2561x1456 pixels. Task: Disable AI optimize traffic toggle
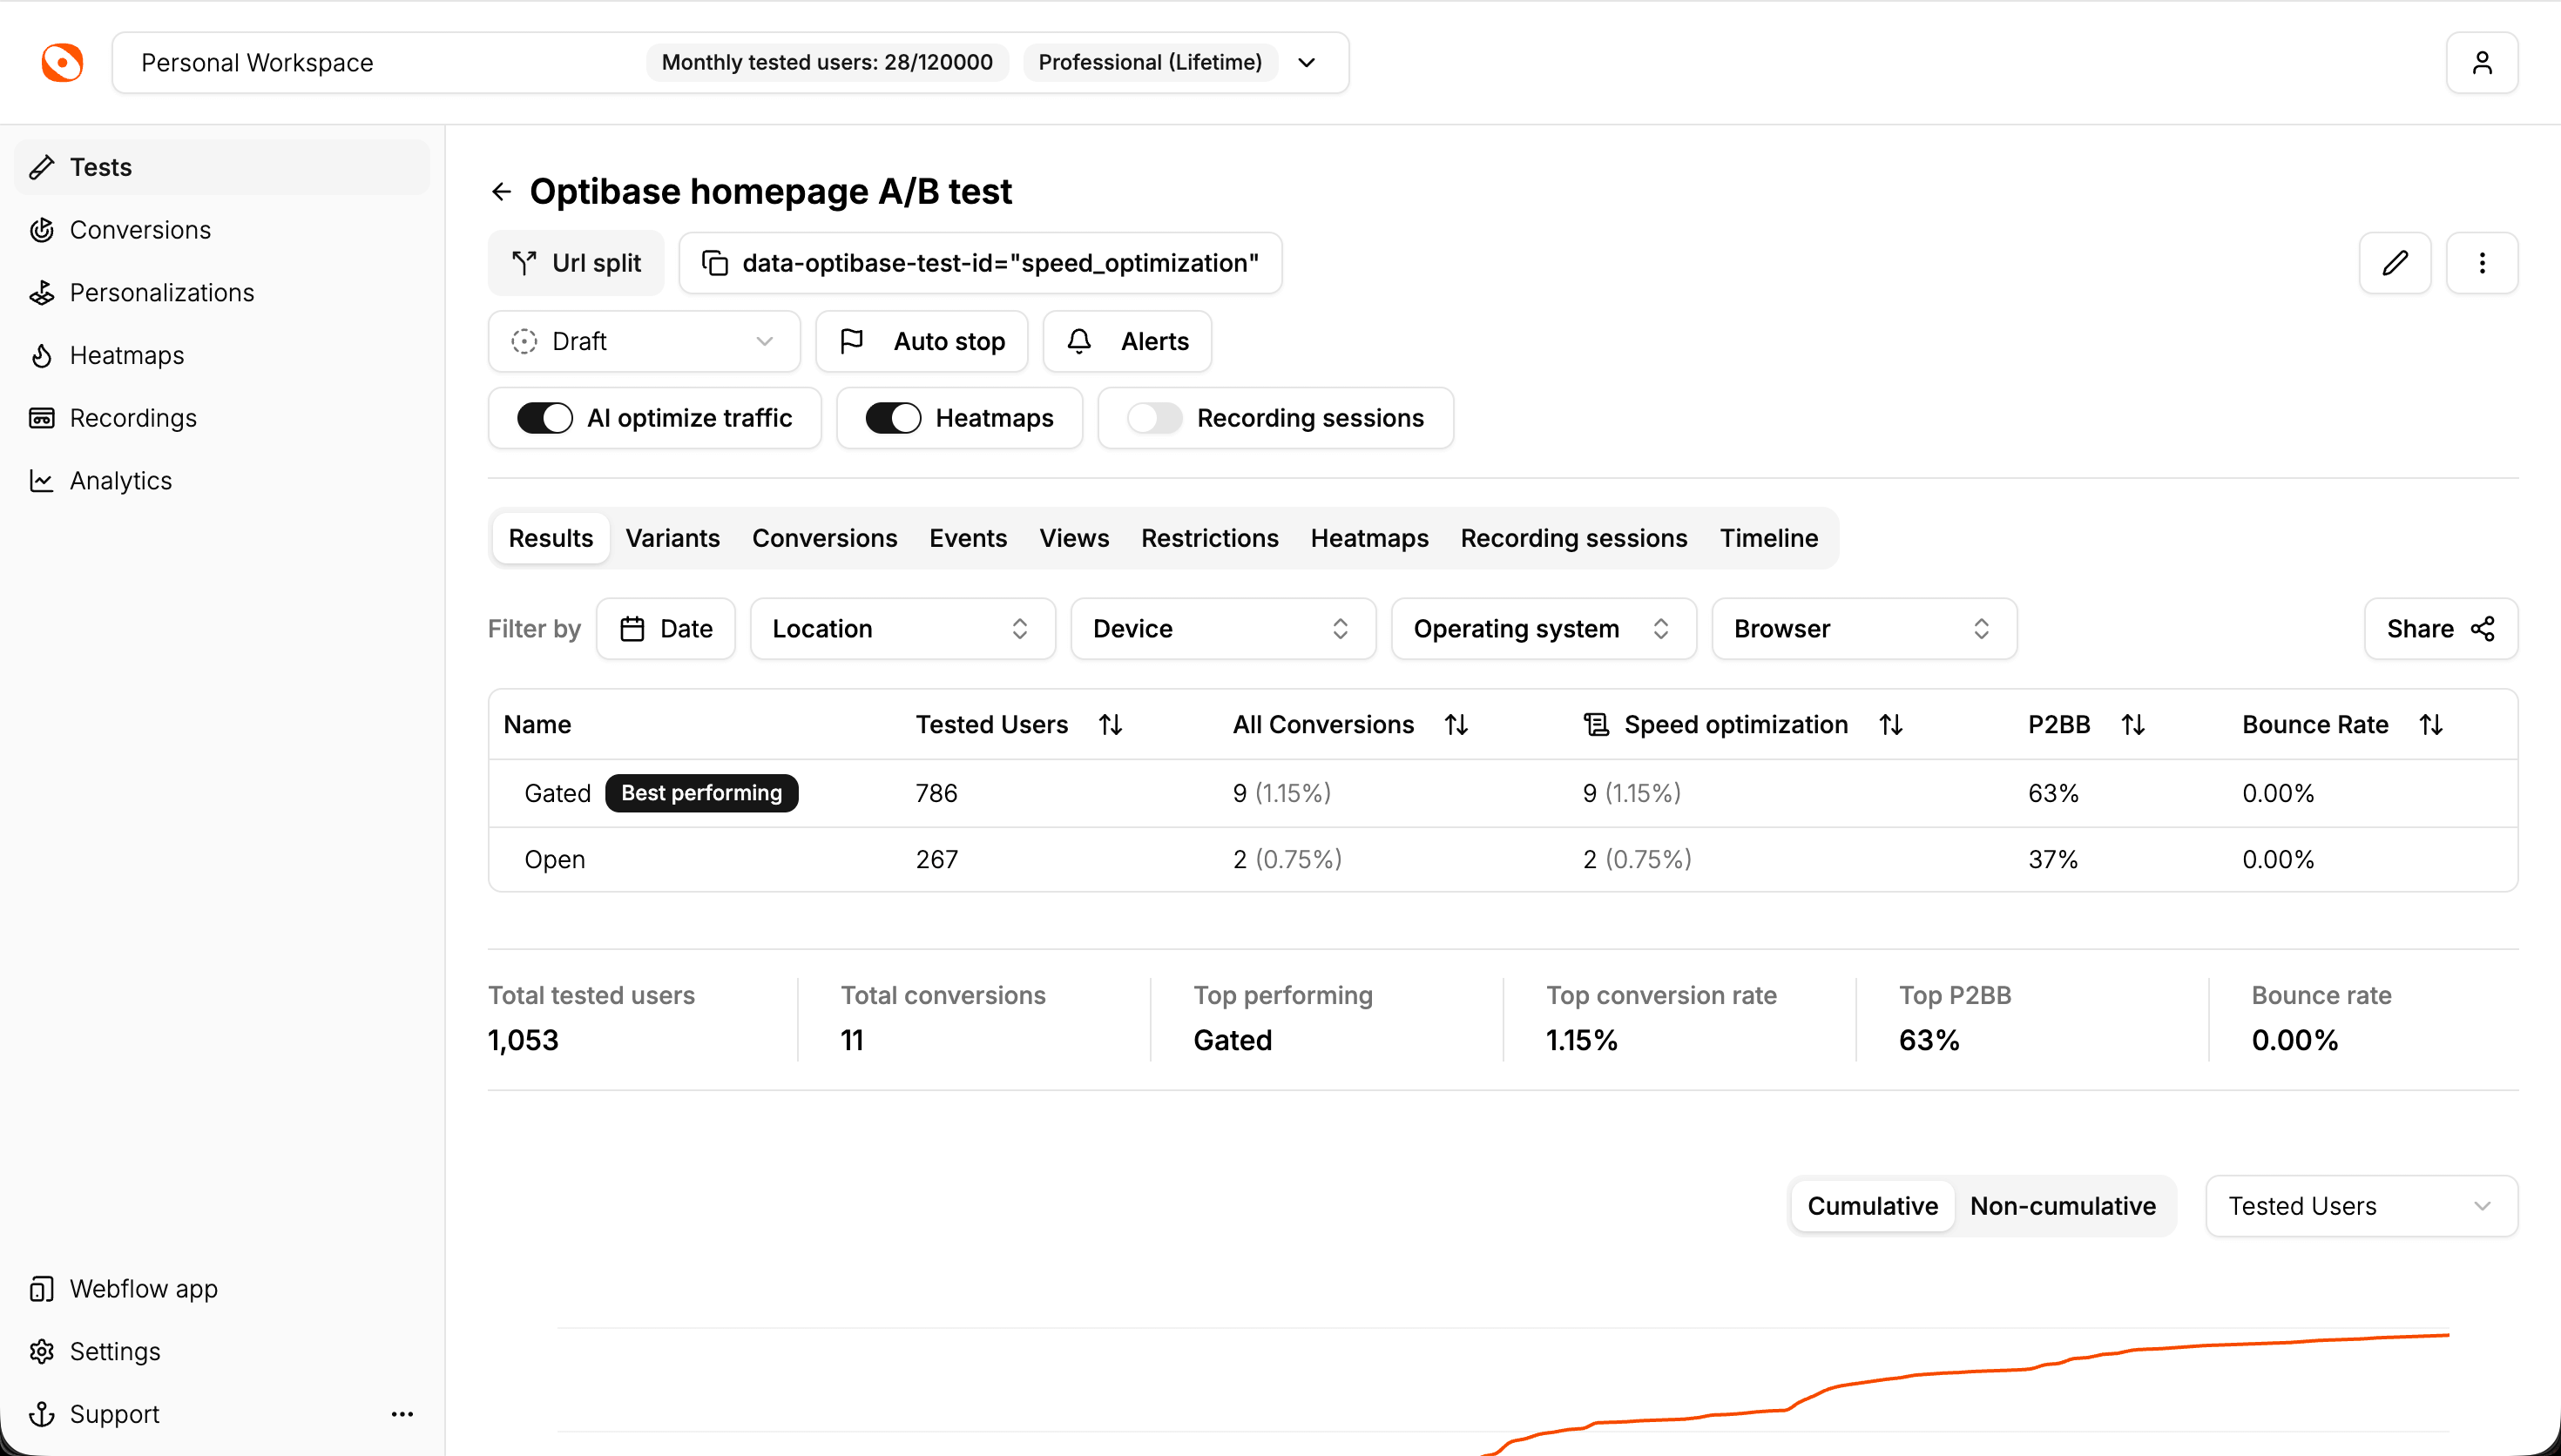[545, 418]
